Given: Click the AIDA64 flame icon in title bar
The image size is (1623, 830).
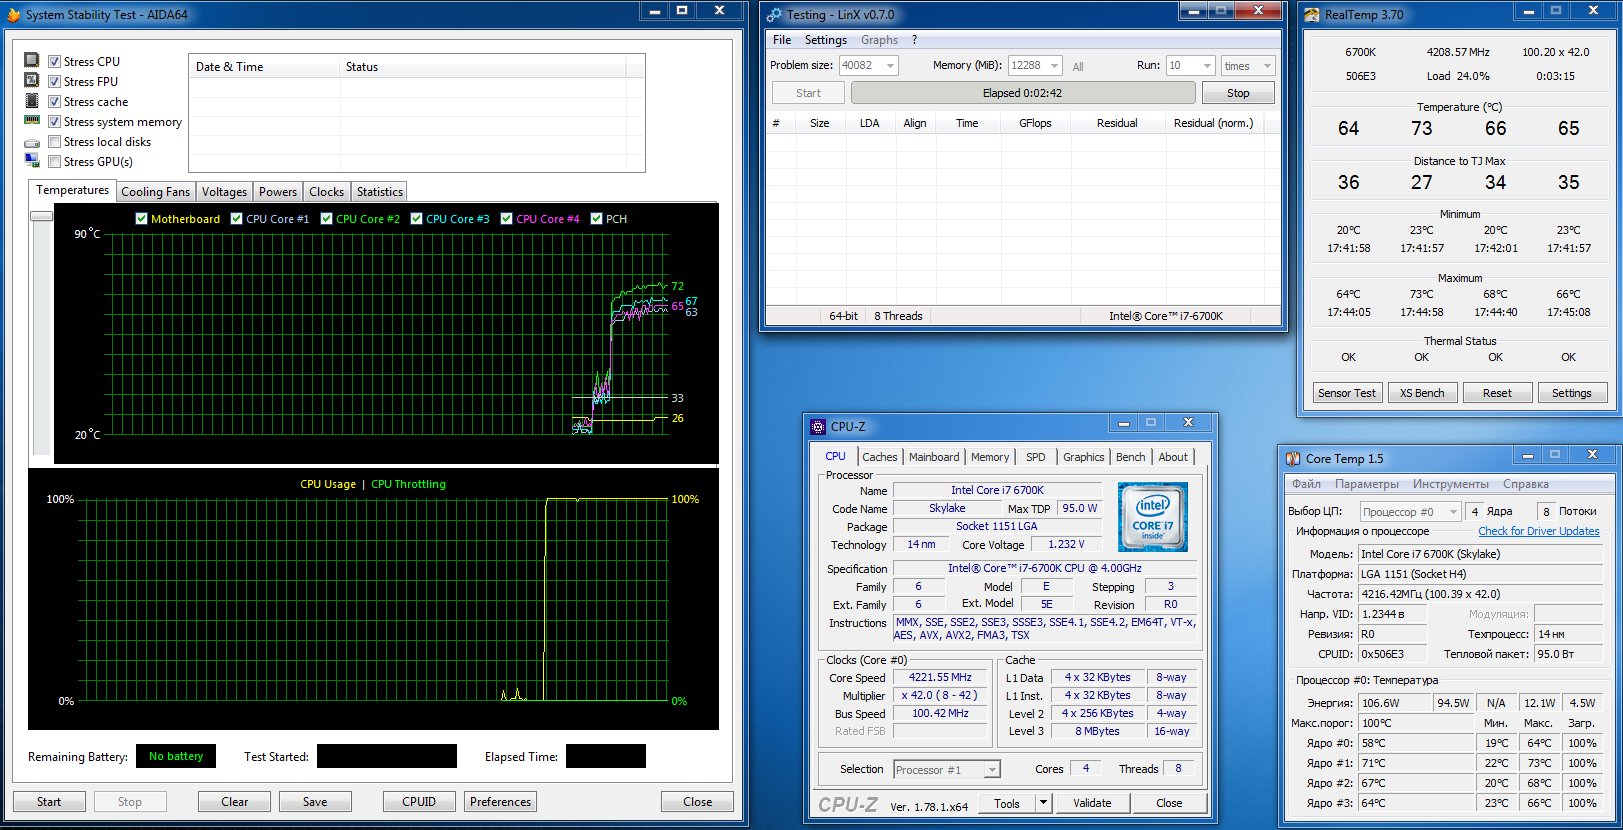Looking at the screenshot, I should pos(14,15).
